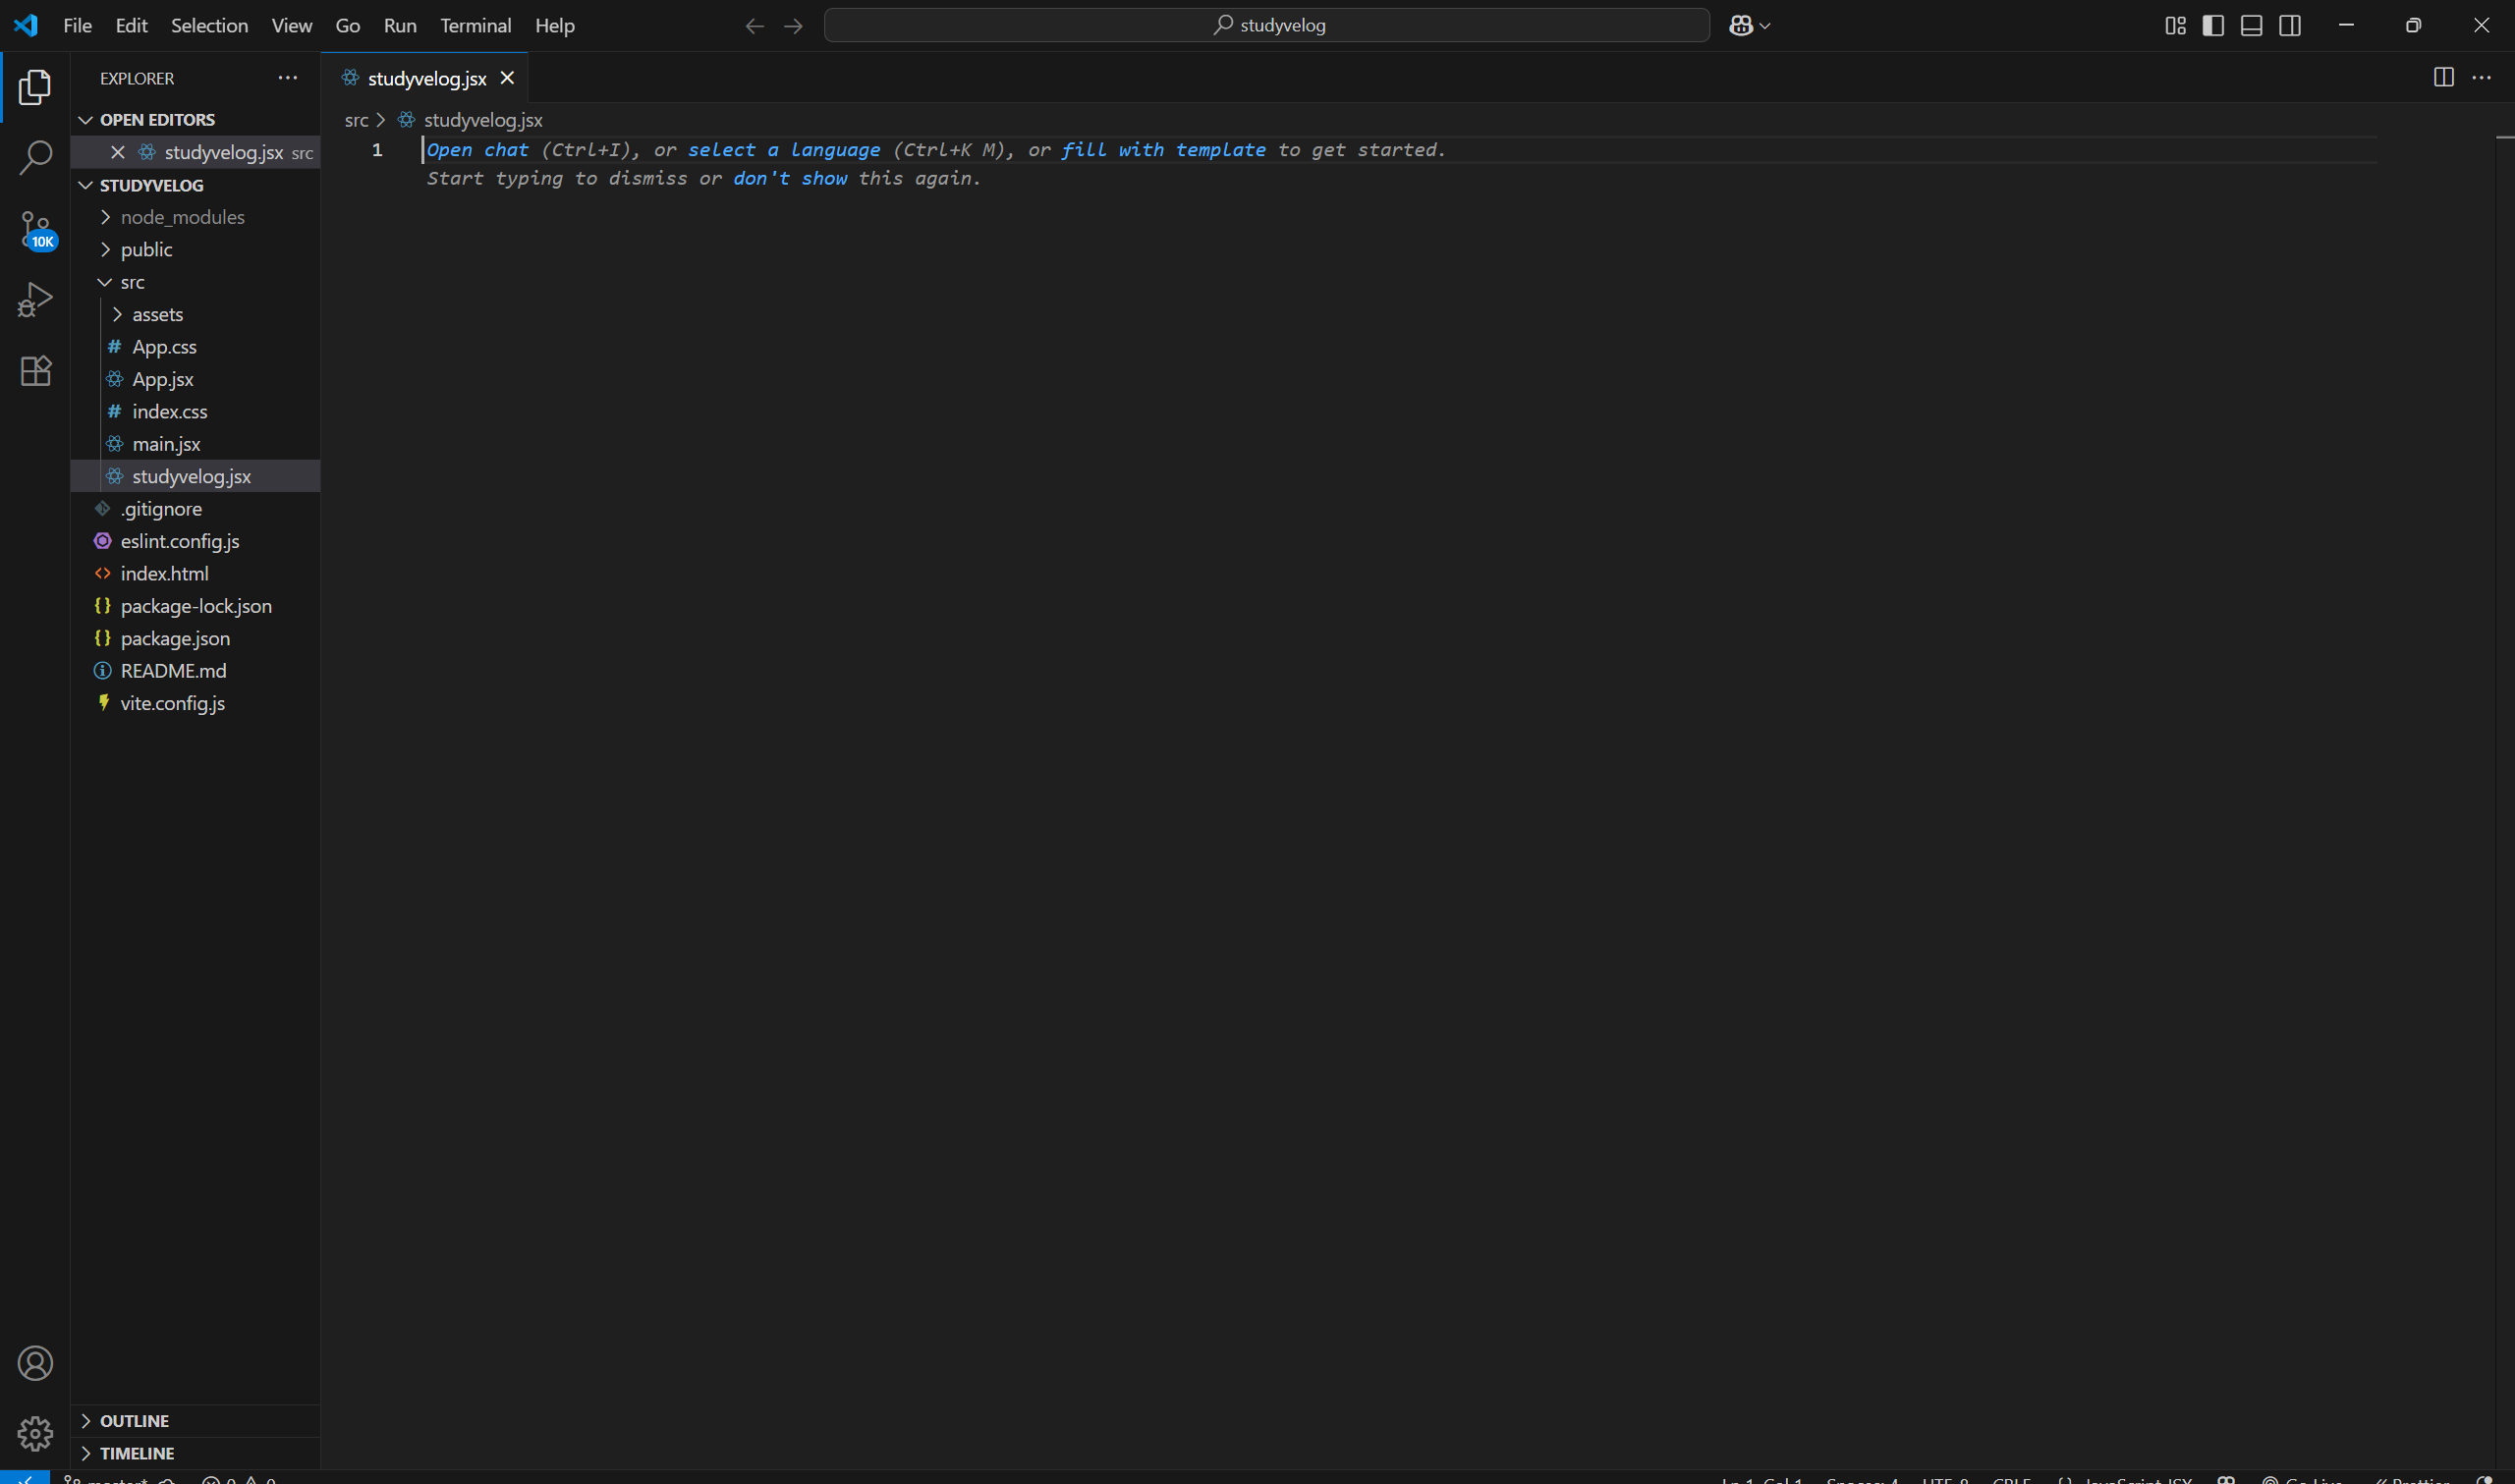Split the editor to the right
Screen dimensions: 2515x1484
click(x=2443, y=78)
